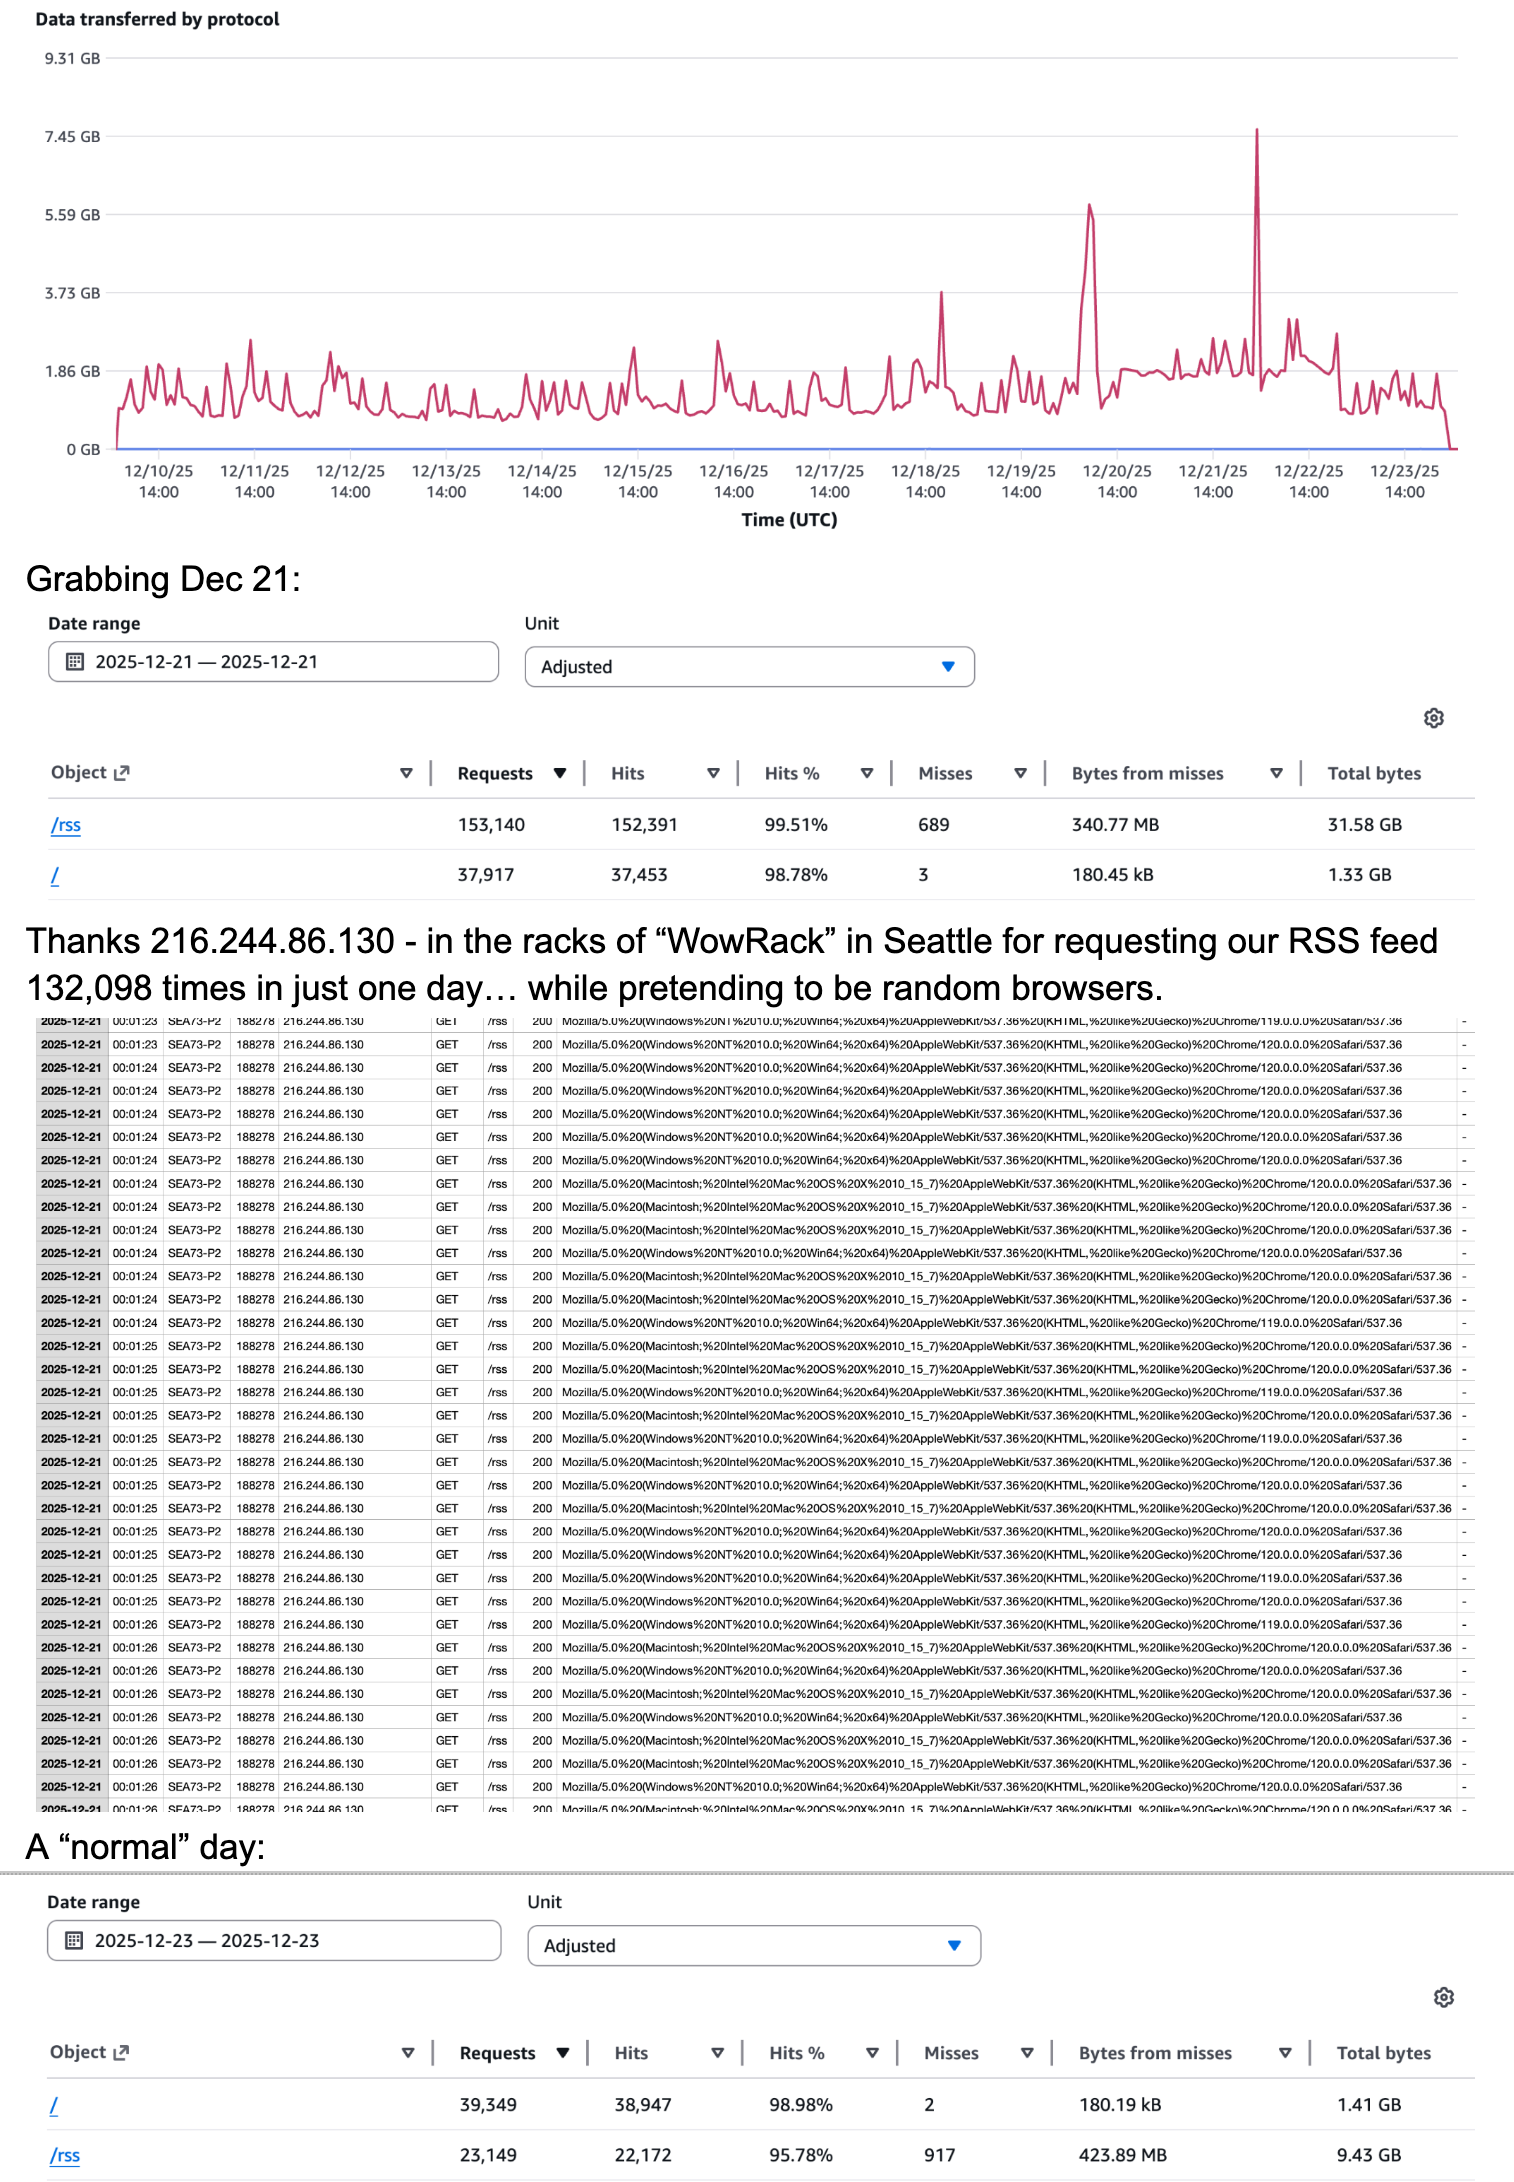Click the Misses column arrow in Dec 23 table
Viewport: 1514px width, 2182px height.
pos(1027,2053)
